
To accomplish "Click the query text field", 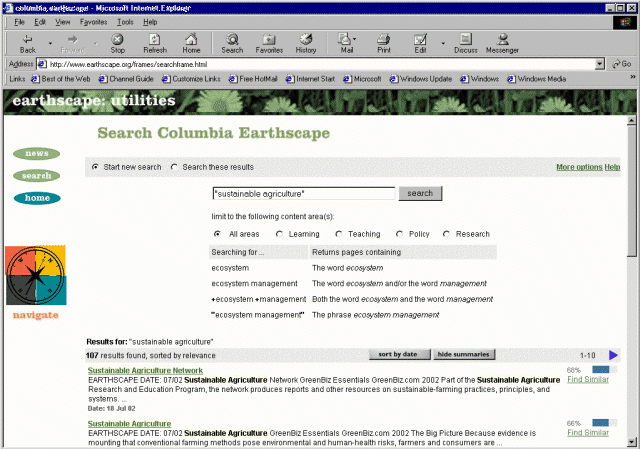I will coord(304,193).
